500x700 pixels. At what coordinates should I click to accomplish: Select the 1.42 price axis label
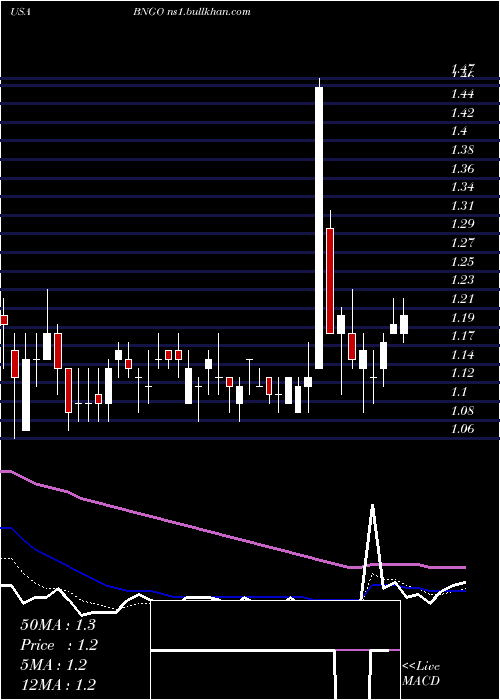click(x=462, y=112)
